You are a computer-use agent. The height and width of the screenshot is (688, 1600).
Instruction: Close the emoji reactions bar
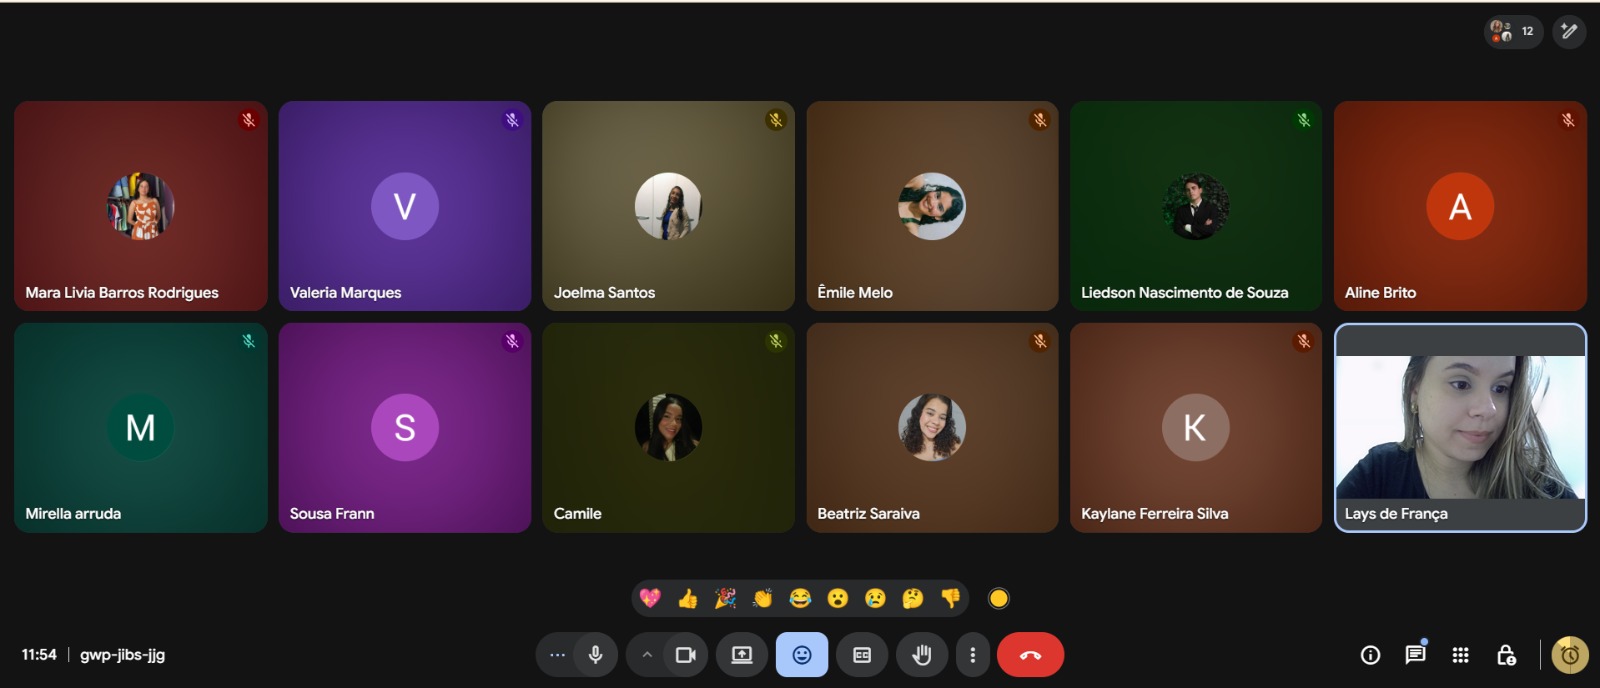pyautogui.click(x=802, y=655)
